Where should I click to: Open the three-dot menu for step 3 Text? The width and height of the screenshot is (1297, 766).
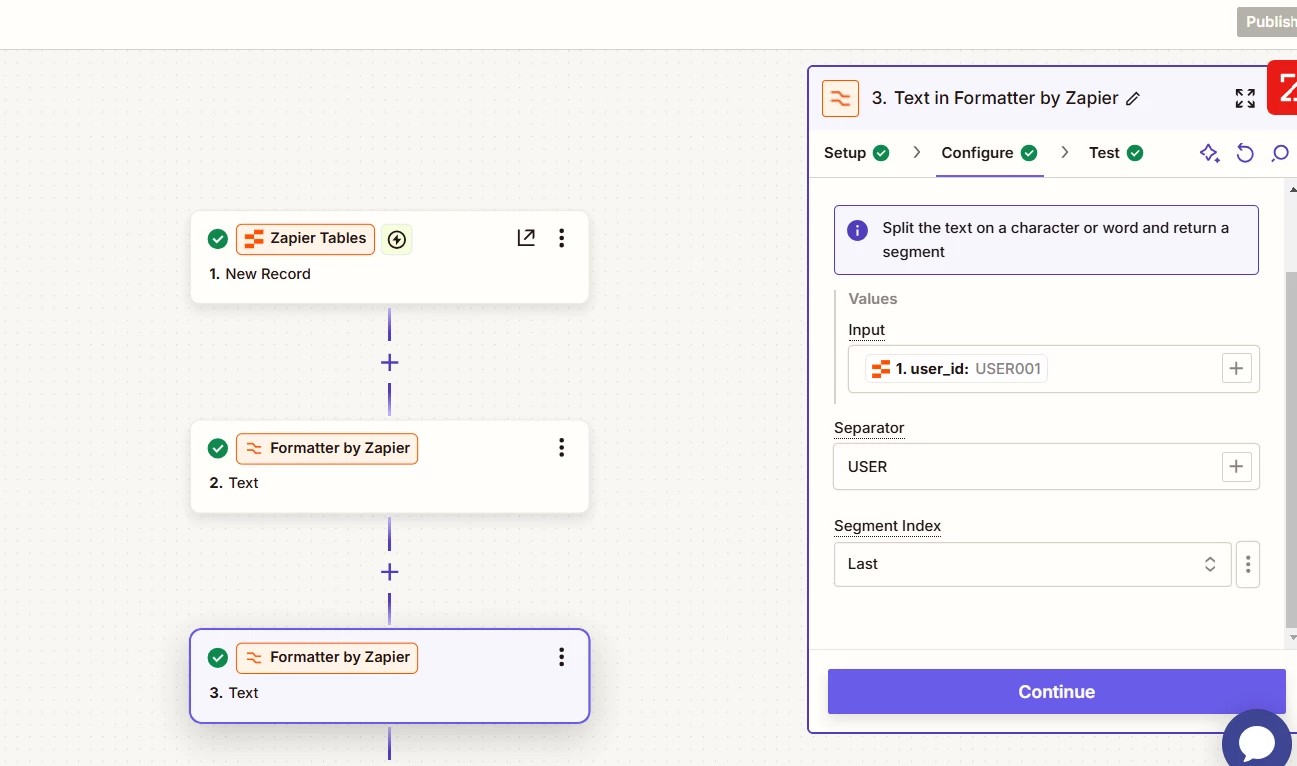coord(561,656)
